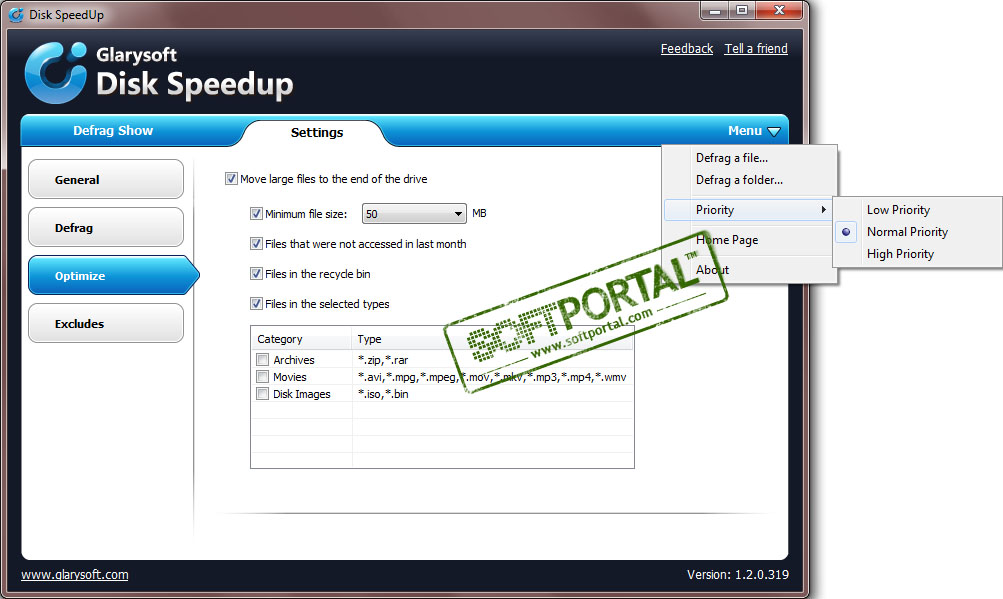Click the Disk SpeedUp title bar icon
Viewport: 1003px width, 599px height.
tap(16, 14)
